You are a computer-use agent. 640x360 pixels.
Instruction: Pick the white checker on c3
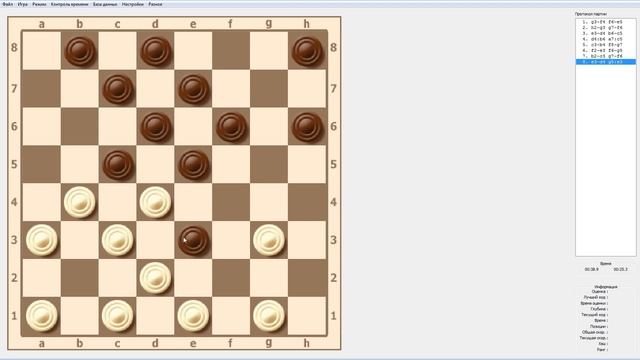click(x=118, y=240)
